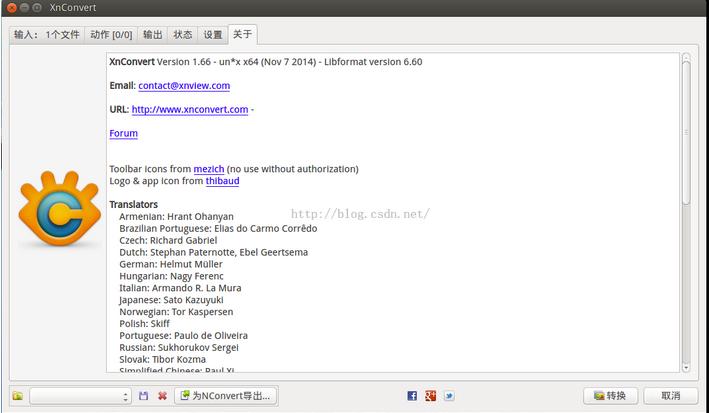This screenshot has height=413, width=709.
Task: Click the XnConvert logo image
Action: [x=59, y=209]
